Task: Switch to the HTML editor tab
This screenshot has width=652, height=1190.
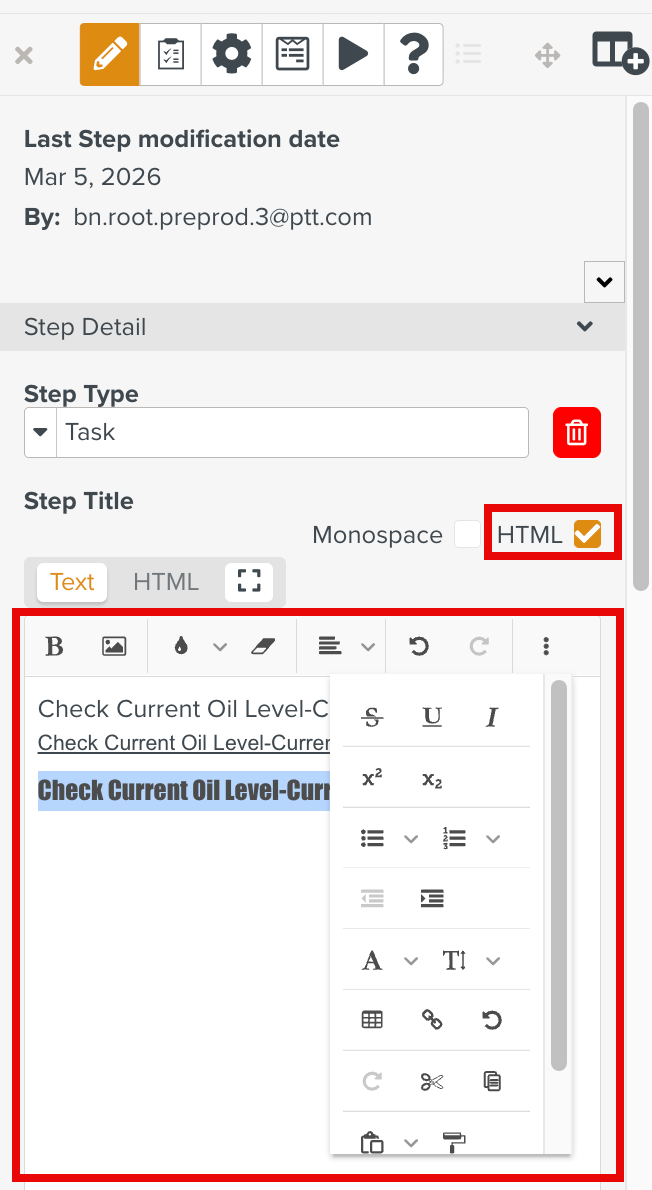Action: click(166, 582)
